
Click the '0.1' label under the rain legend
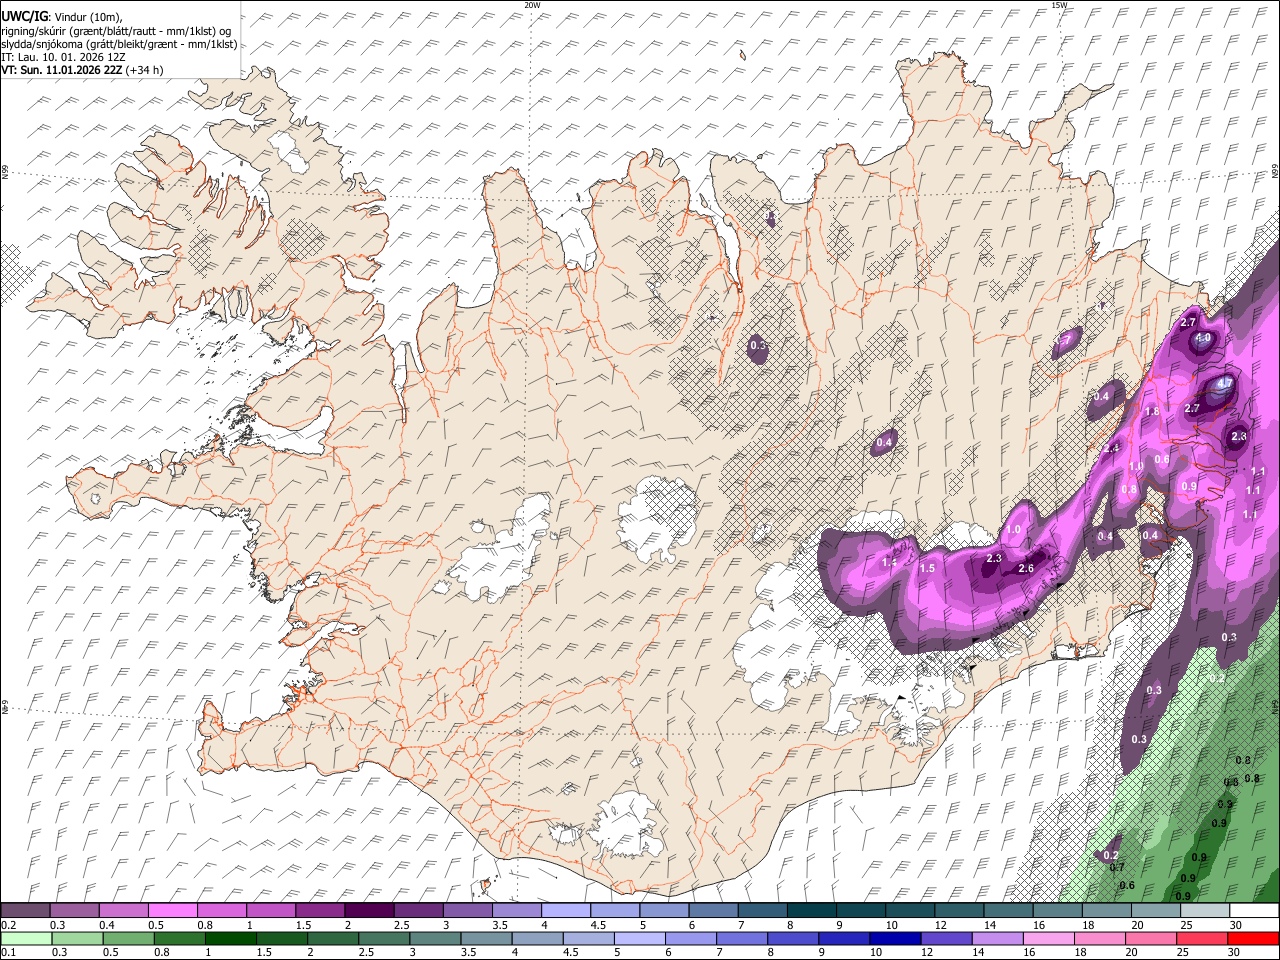[8, 953]
